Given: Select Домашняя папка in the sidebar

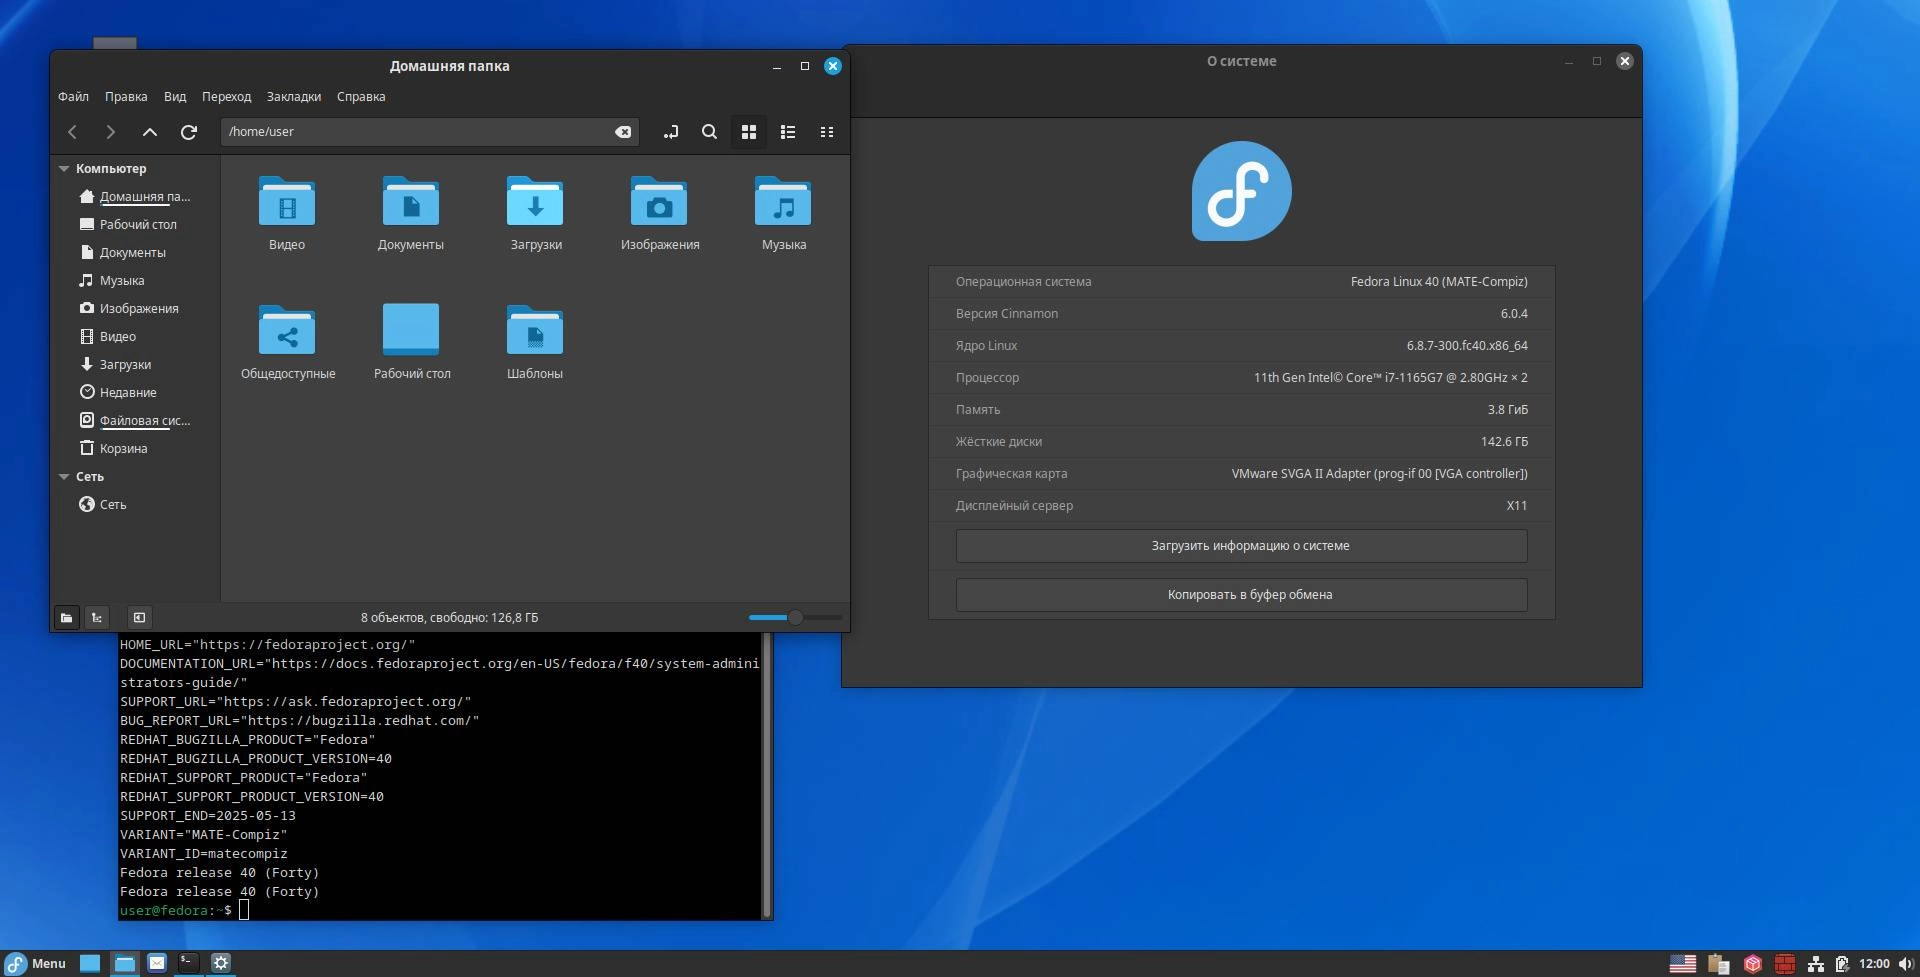Looking at the screenshot, I should (135, 197).
